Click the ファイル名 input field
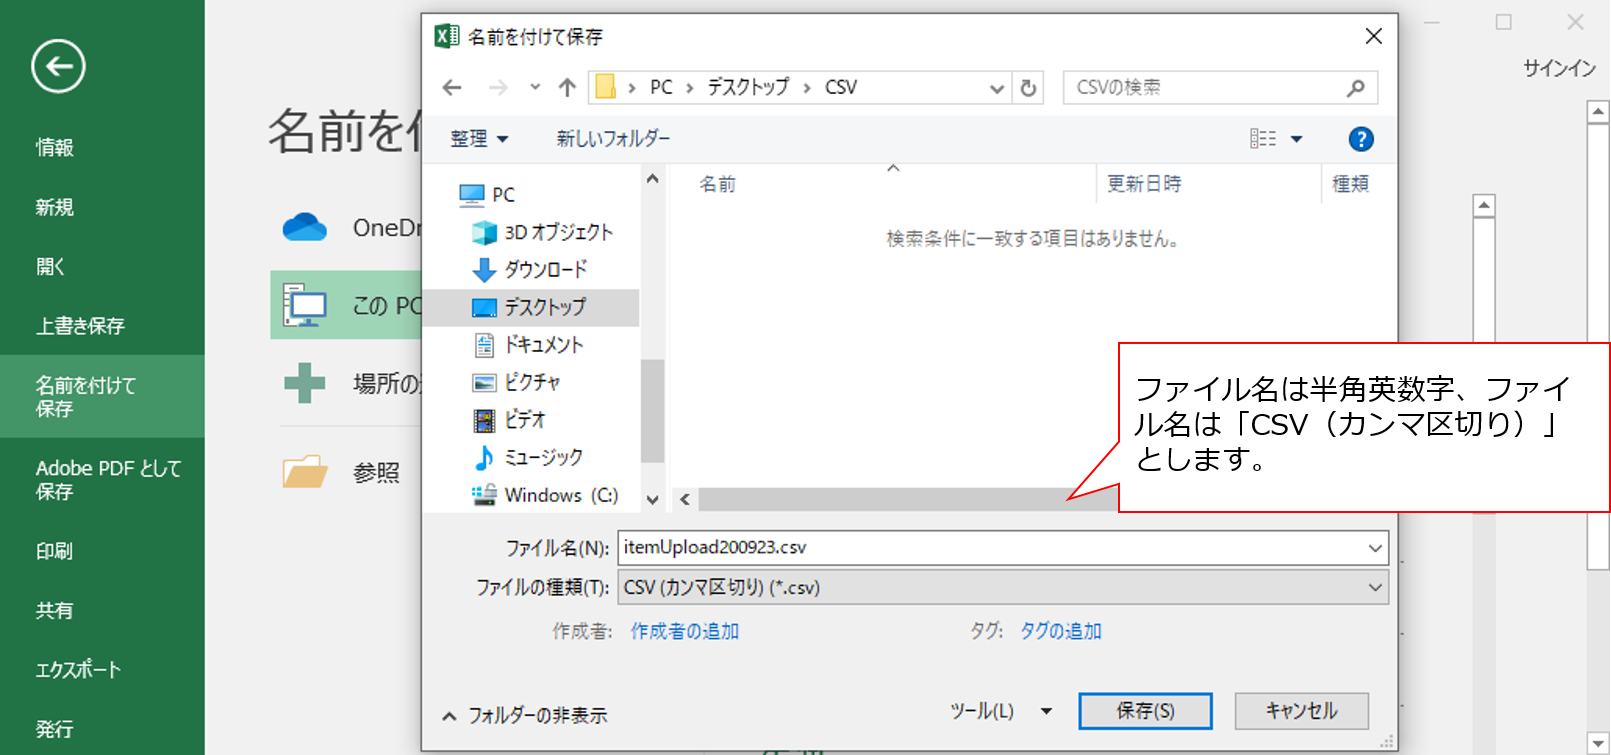Screen dimensions: 1611x755 pos(990,548)
